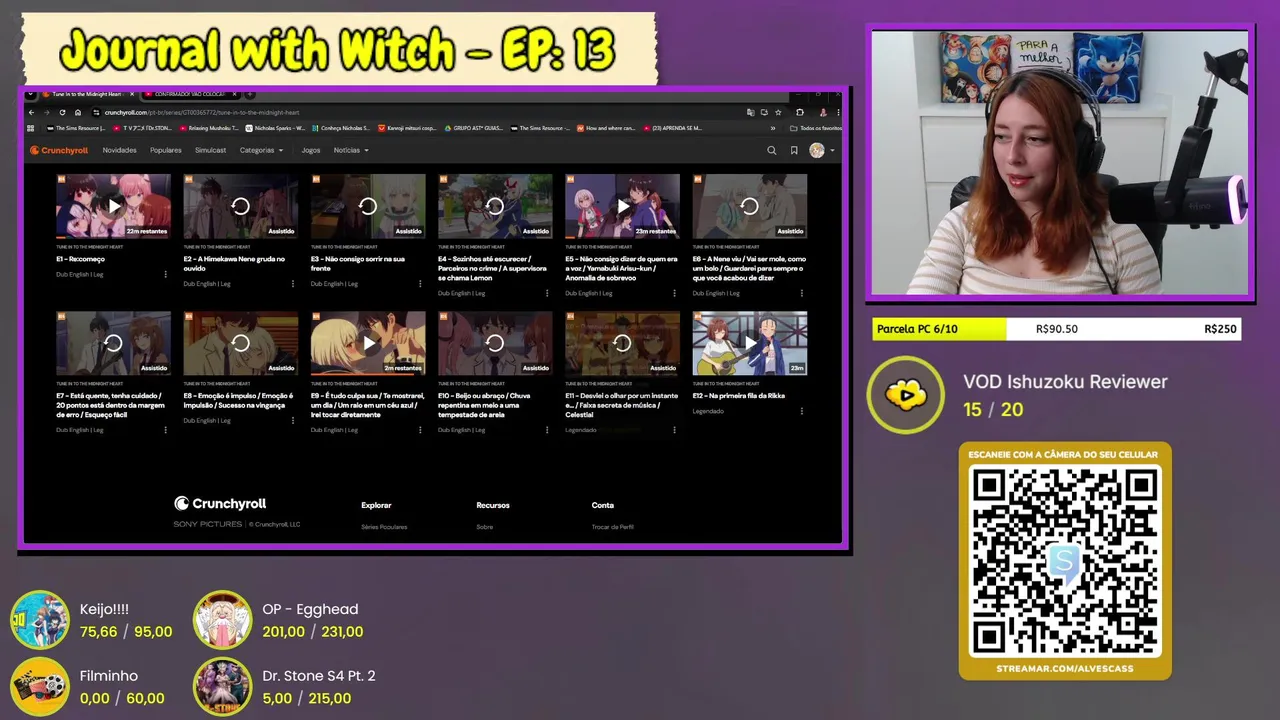1280x720 pixels.
Task: Open more options for episode E4
Action: (x=547, y=293)
